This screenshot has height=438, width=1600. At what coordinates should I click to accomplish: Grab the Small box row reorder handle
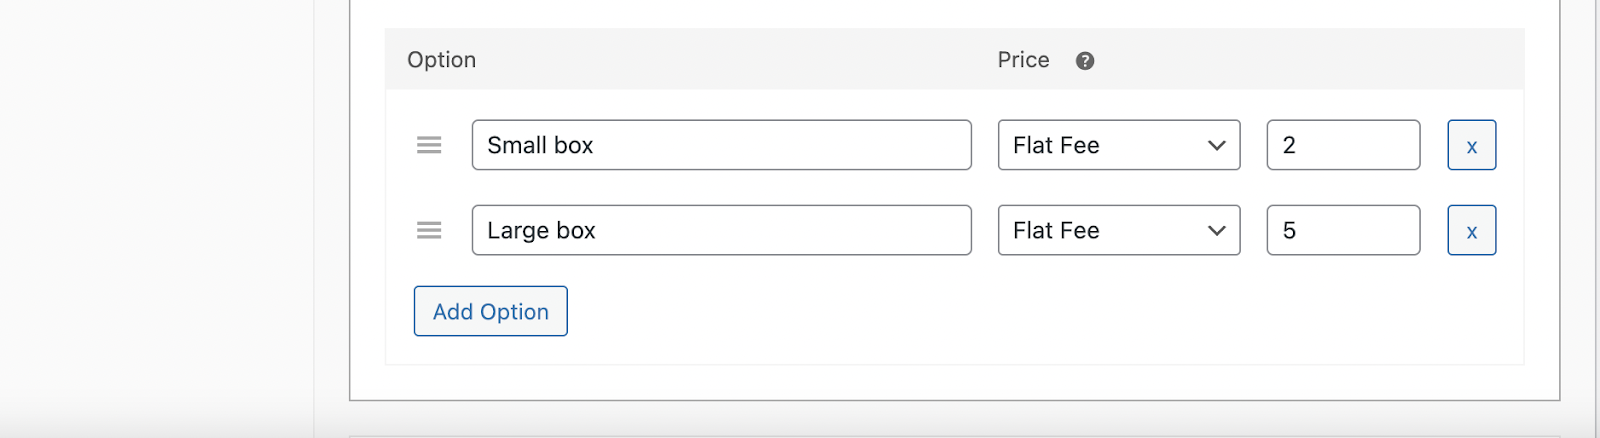(x=429, y=145)
